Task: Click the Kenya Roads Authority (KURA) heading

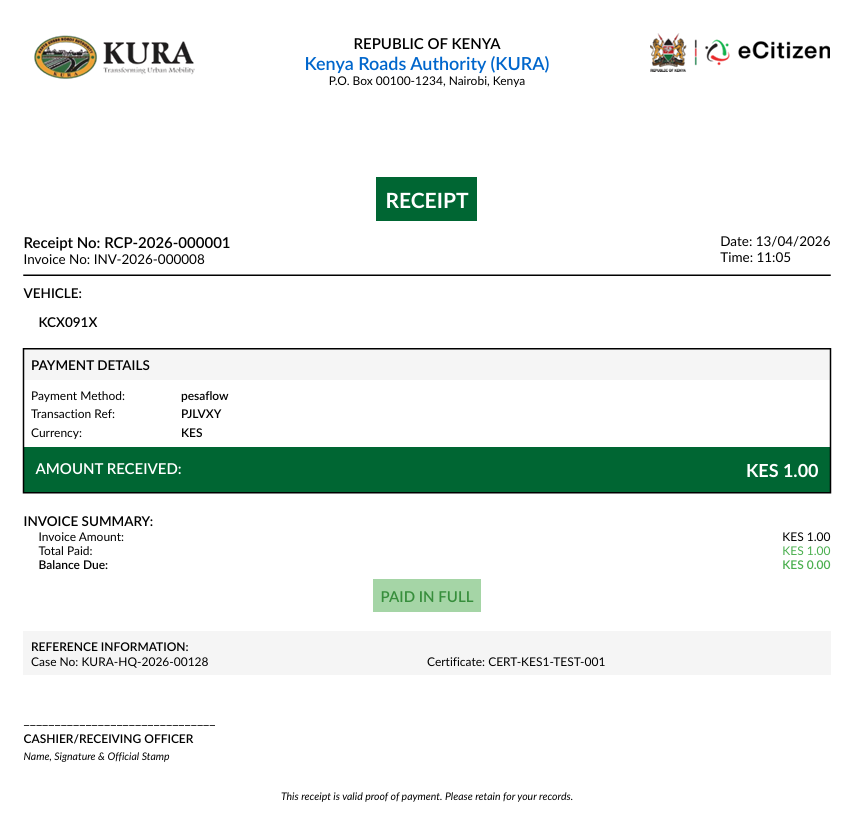Action: (427, 64)
